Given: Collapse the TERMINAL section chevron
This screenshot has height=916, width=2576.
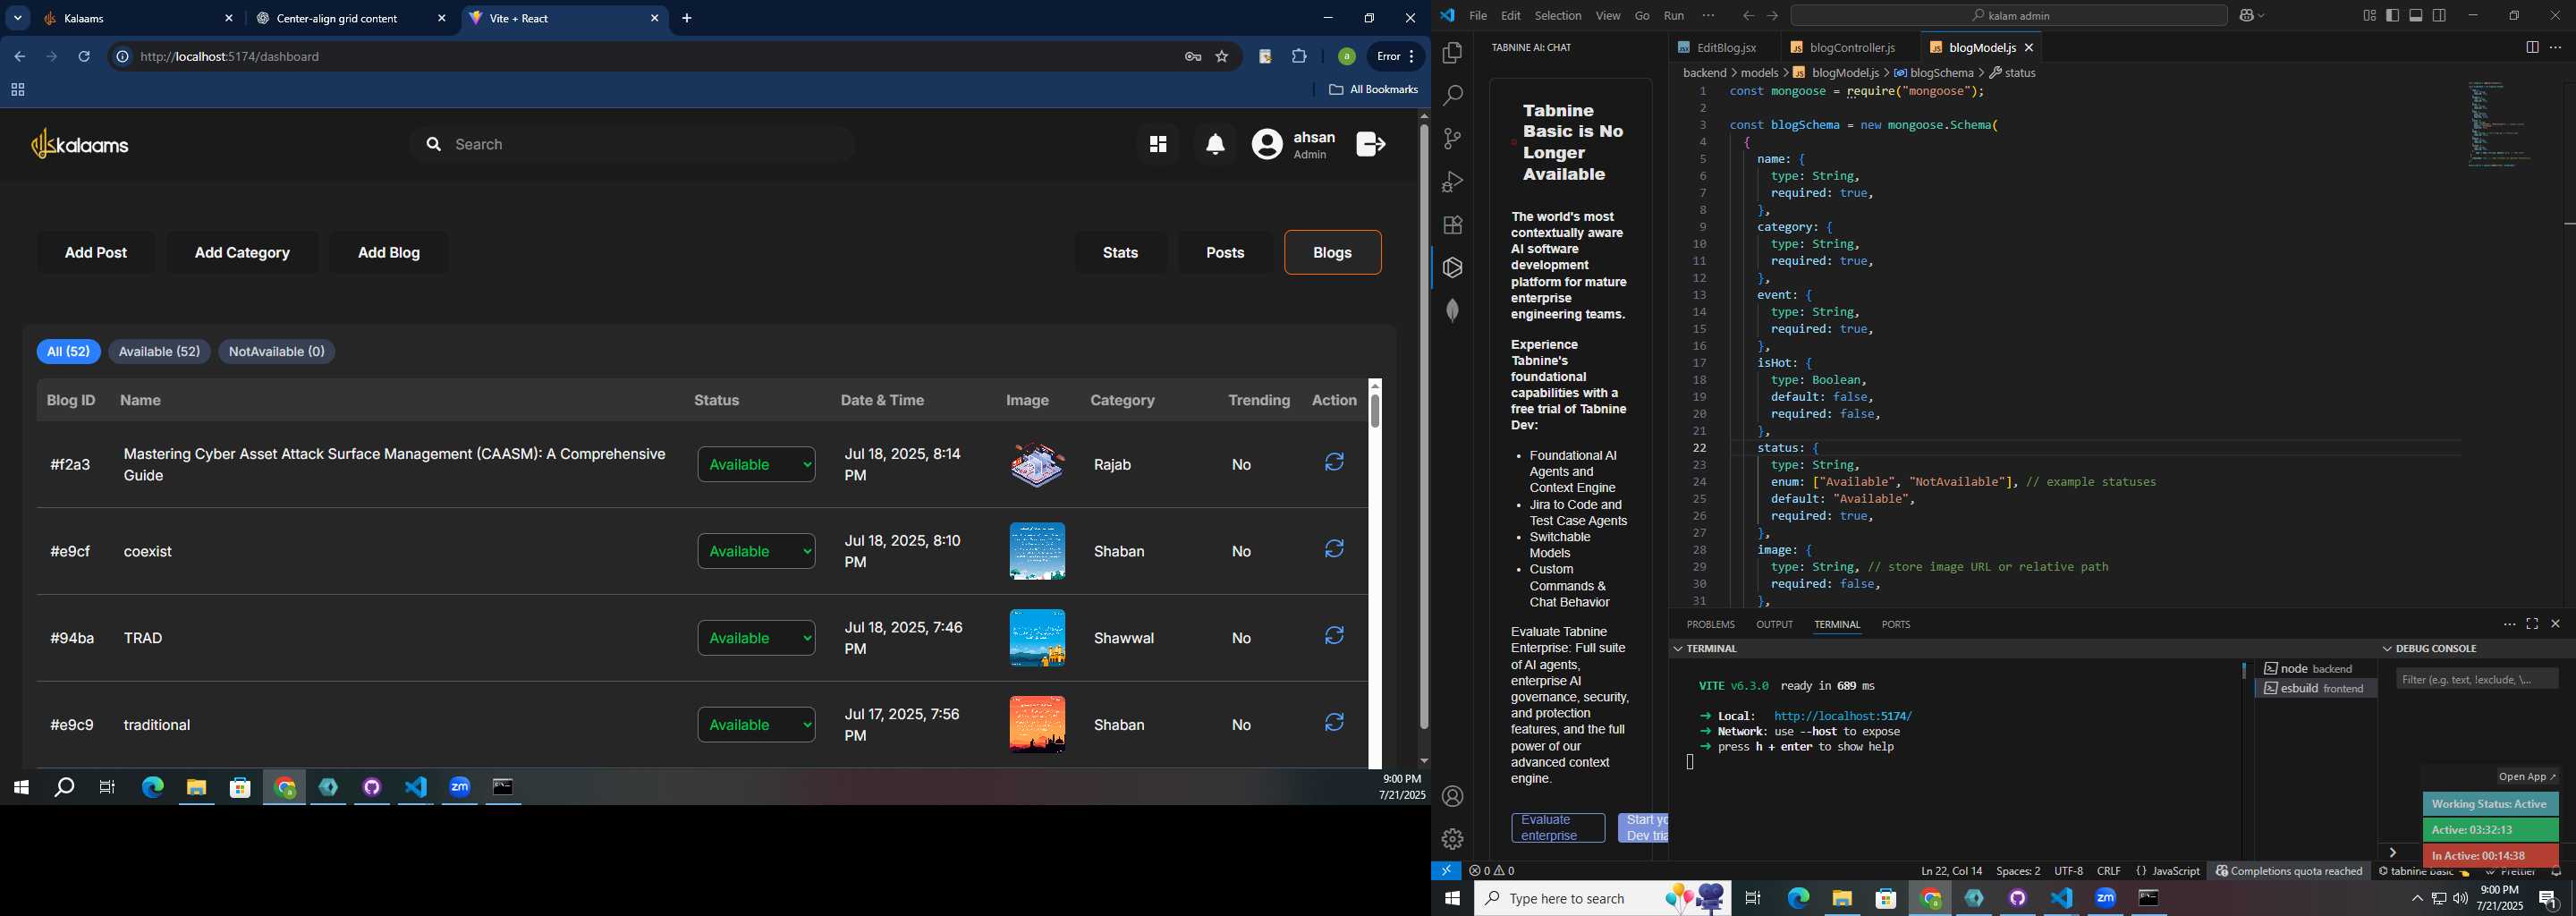Looking at the screenshot, I should pos(1678,649).
